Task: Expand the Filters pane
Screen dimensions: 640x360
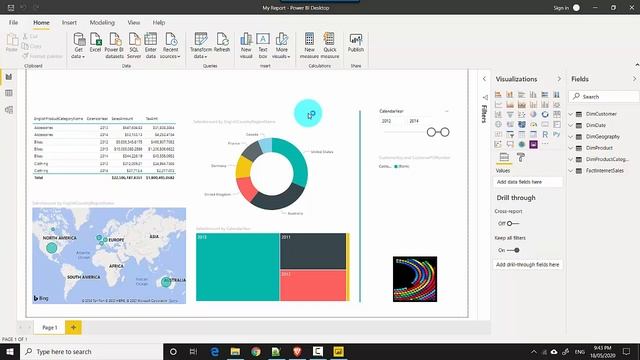Action: click(x=484, y=79)
